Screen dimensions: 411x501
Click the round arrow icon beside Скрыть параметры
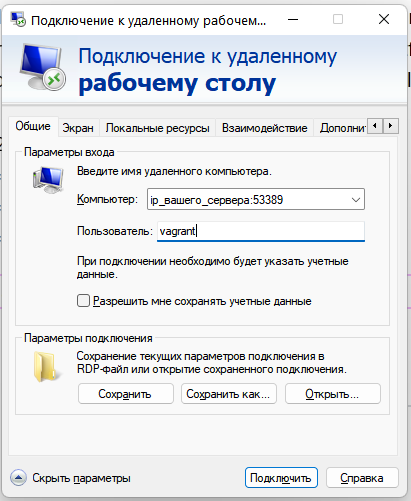pyautogui.click(x=18, y=478)
